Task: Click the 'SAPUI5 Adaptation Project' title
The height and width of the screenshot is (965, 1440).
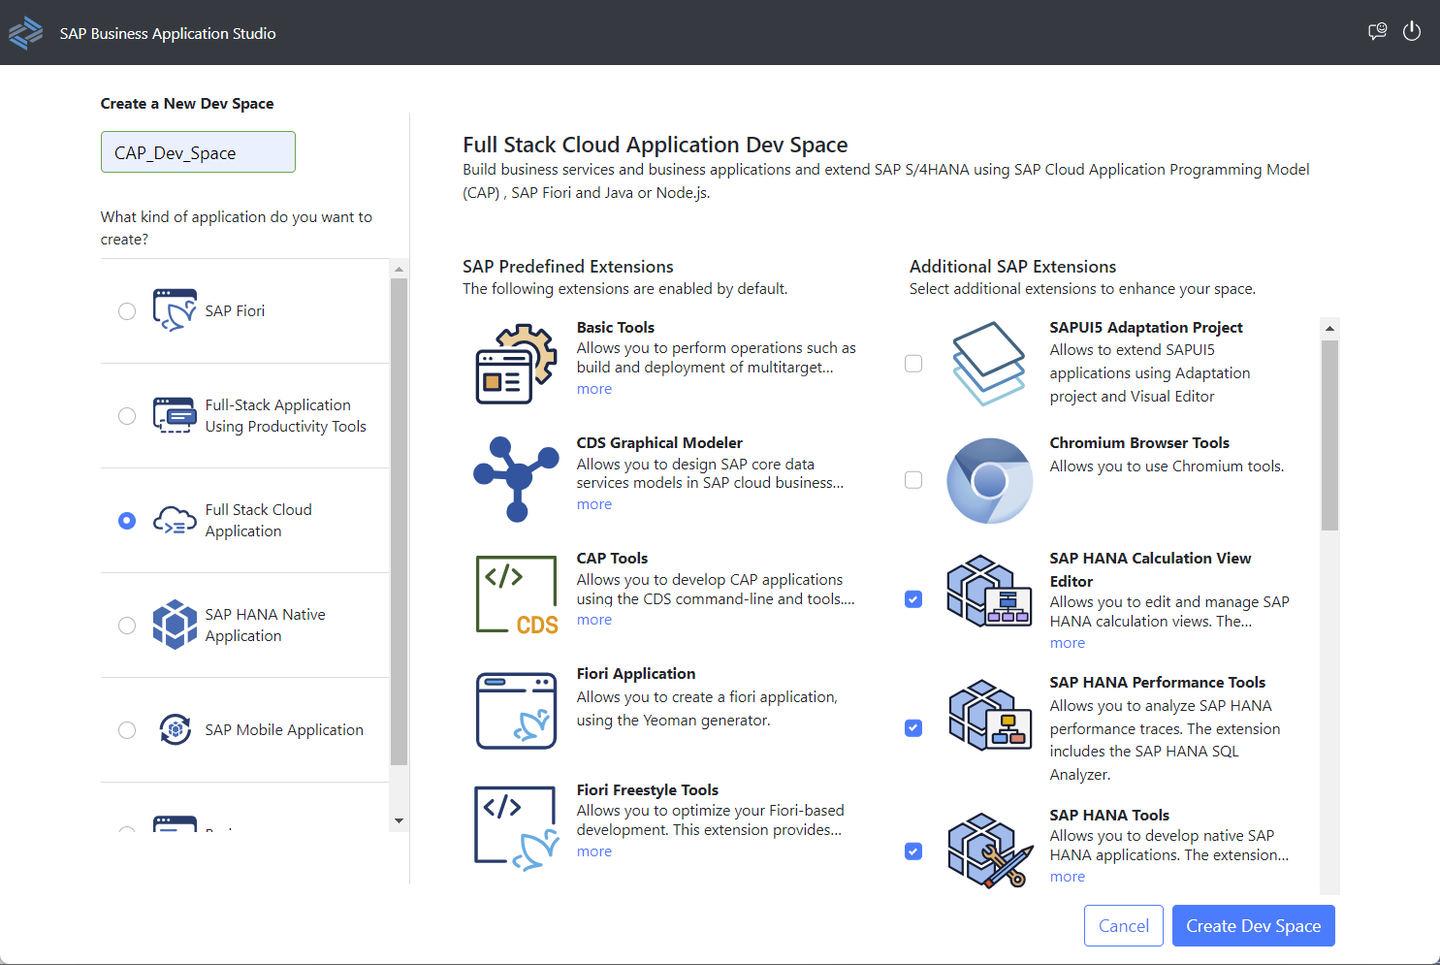Action: point(1146,327)
